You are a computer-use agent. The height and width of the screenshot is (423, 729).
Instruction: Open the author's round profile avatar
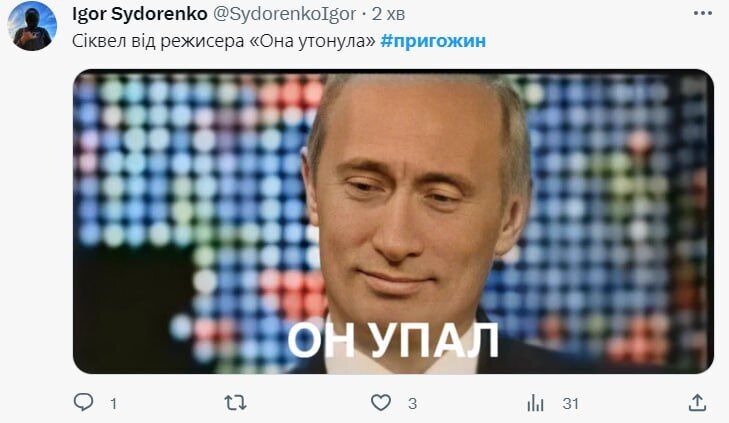[x=32, y=26]
